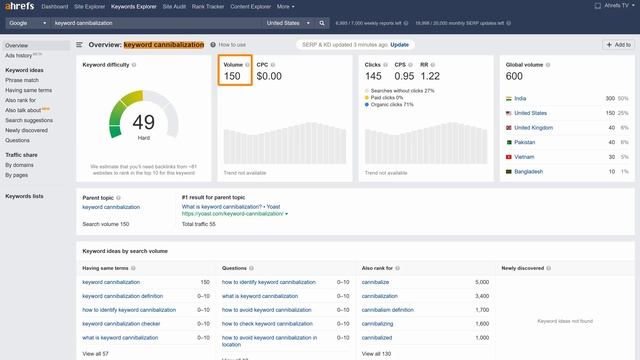Select Phrase match in the sidebar

[22, 80]
